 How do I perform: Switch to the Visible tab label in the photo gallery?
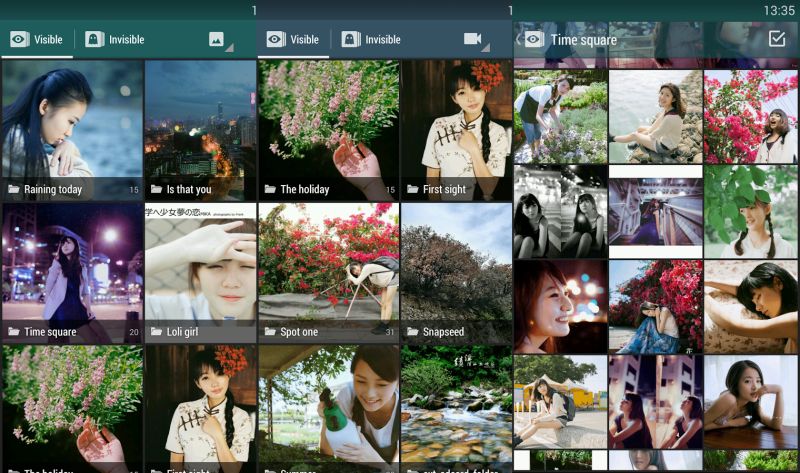click(48, 39)
